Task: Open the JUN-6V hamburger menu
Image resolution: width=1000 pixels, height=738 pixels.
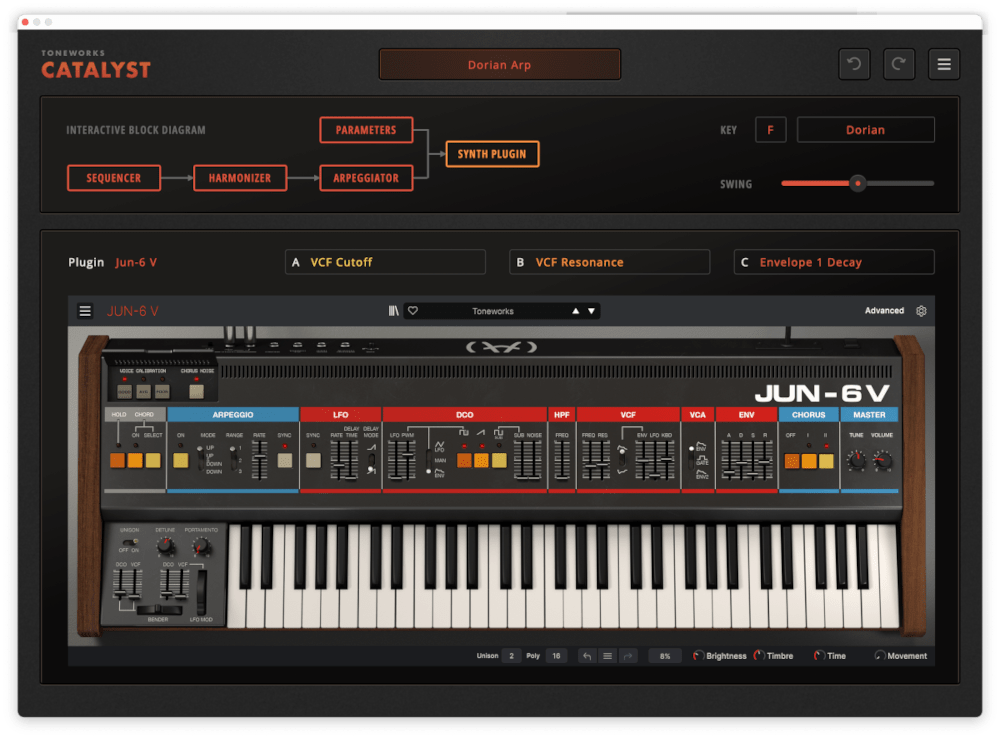Action: tap(86, 310)
